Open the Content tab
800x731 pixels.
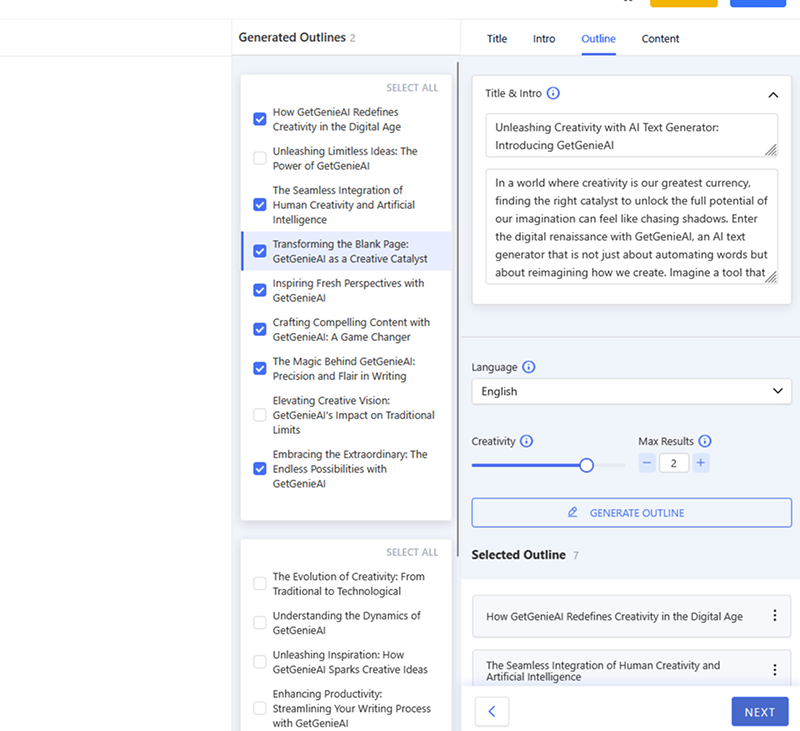coord(660,39)
